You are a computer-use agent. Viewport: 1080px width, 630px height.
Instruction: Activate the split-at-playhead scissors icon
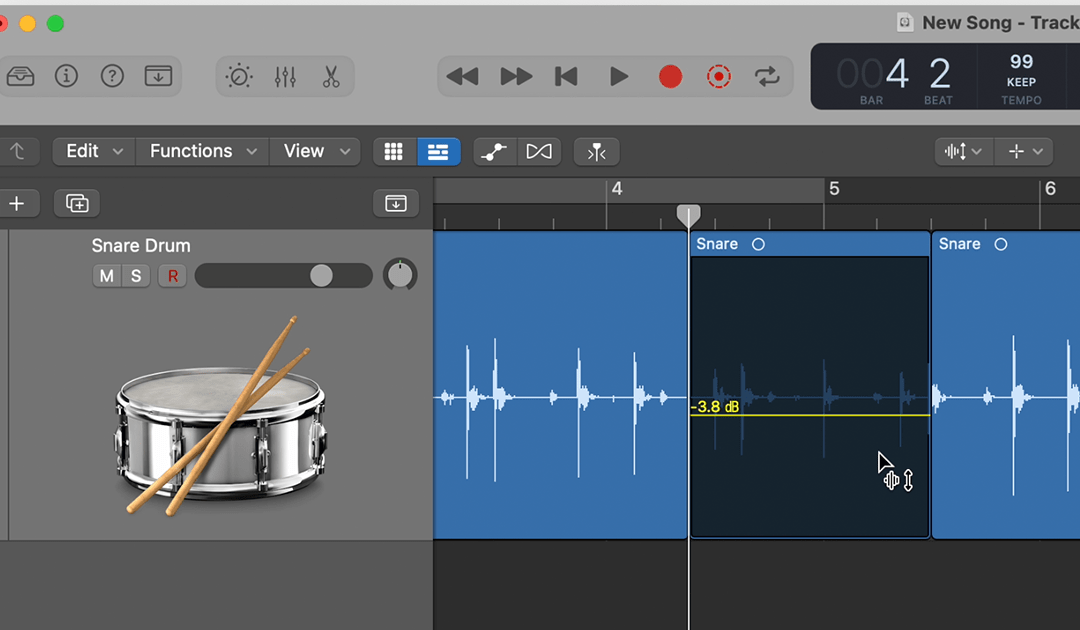(x=597, y=151)
